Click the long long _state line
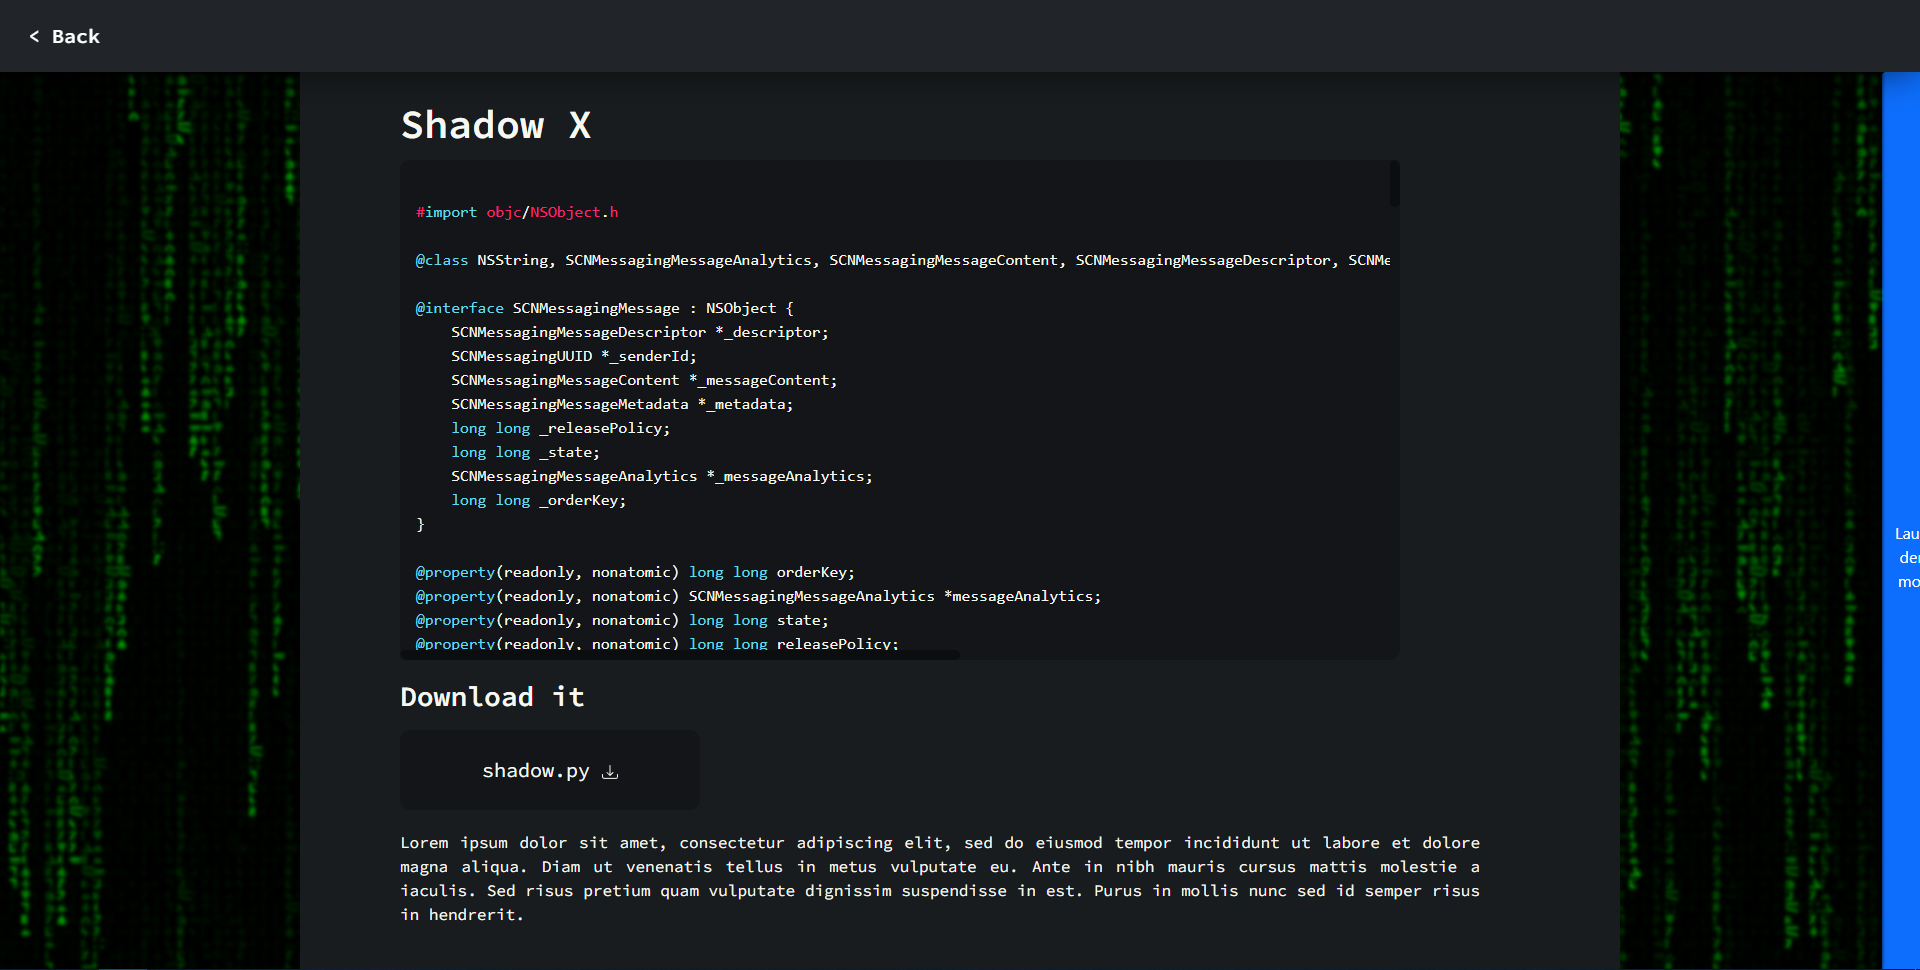Screen dimensions: 1920x970 (x=526, y=452)
